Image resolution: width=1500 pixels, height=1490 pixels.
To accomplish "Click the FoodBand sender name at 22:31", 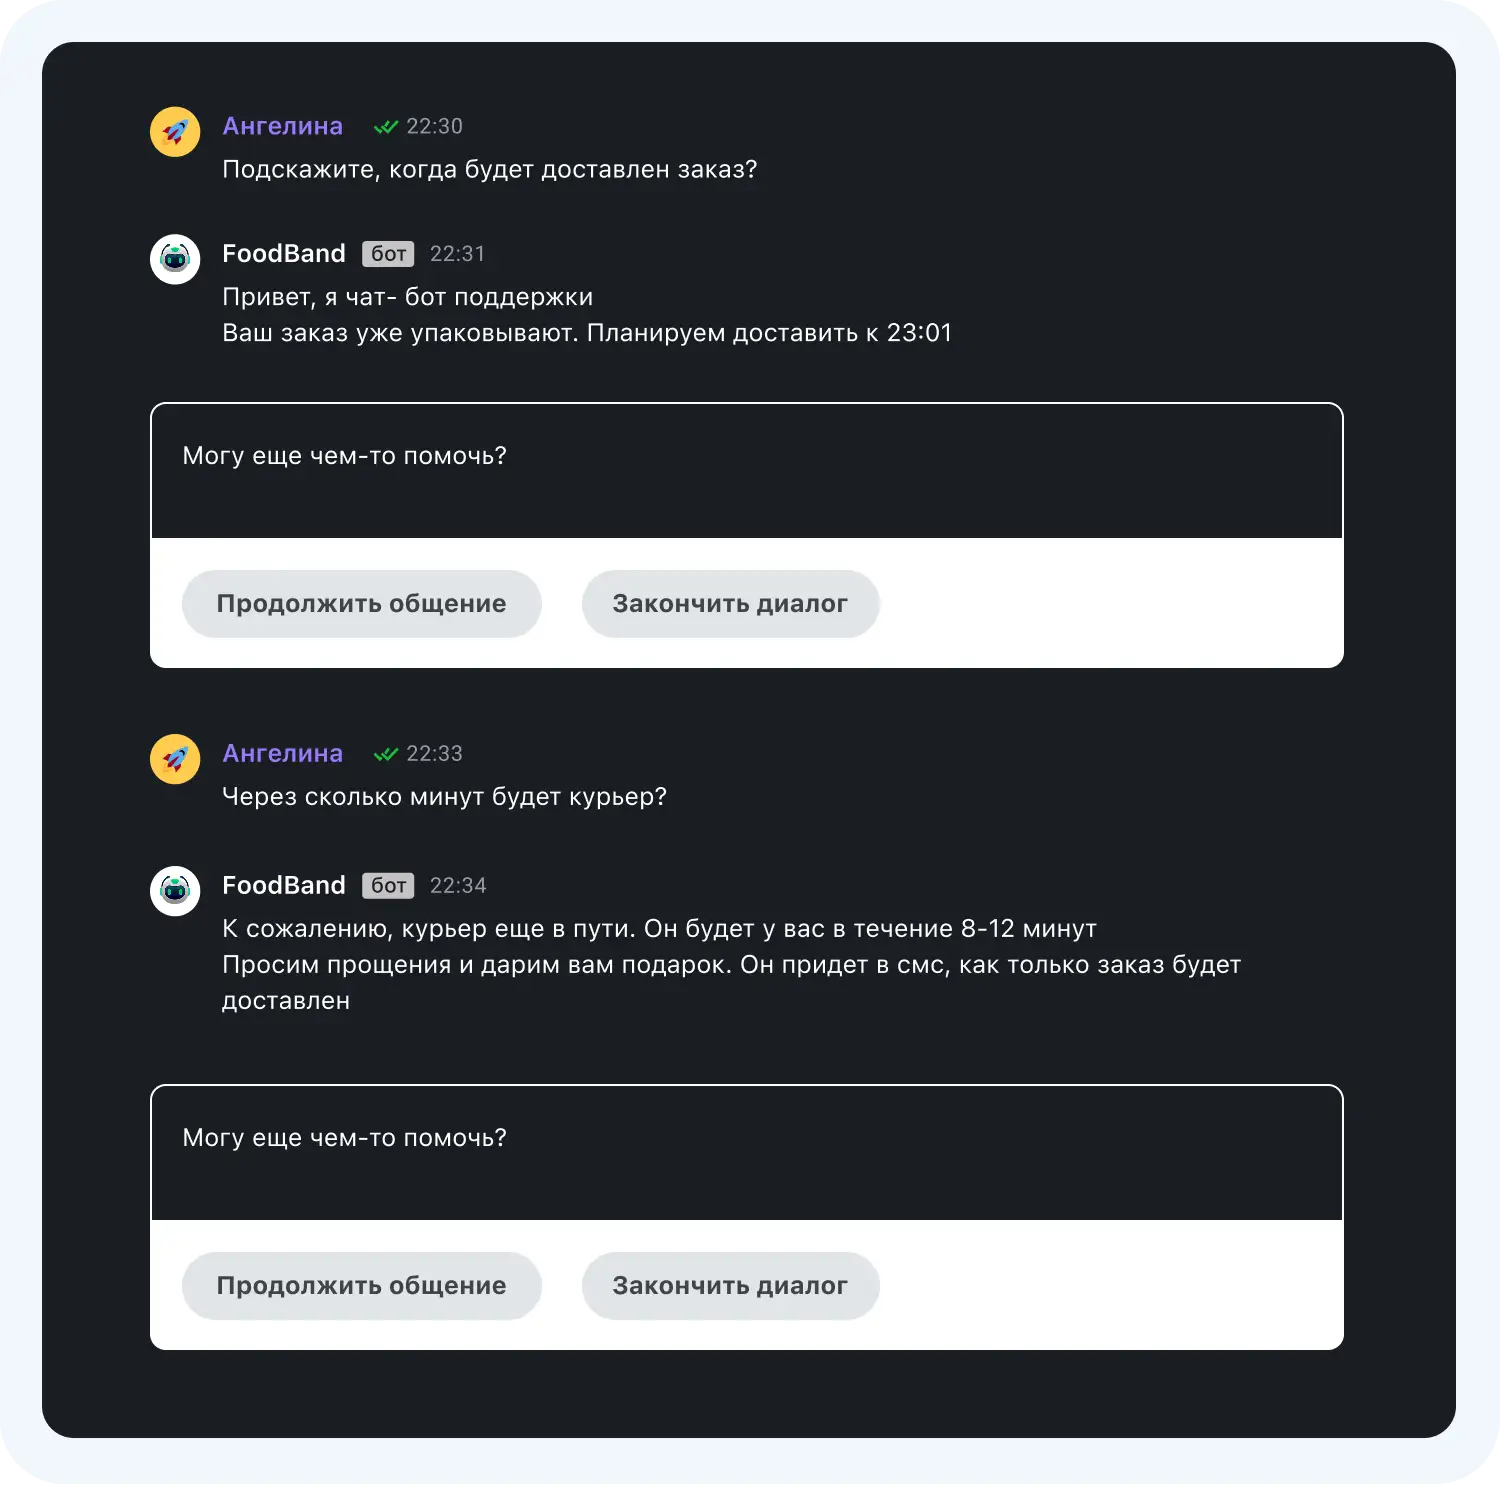I will [283, 254].
